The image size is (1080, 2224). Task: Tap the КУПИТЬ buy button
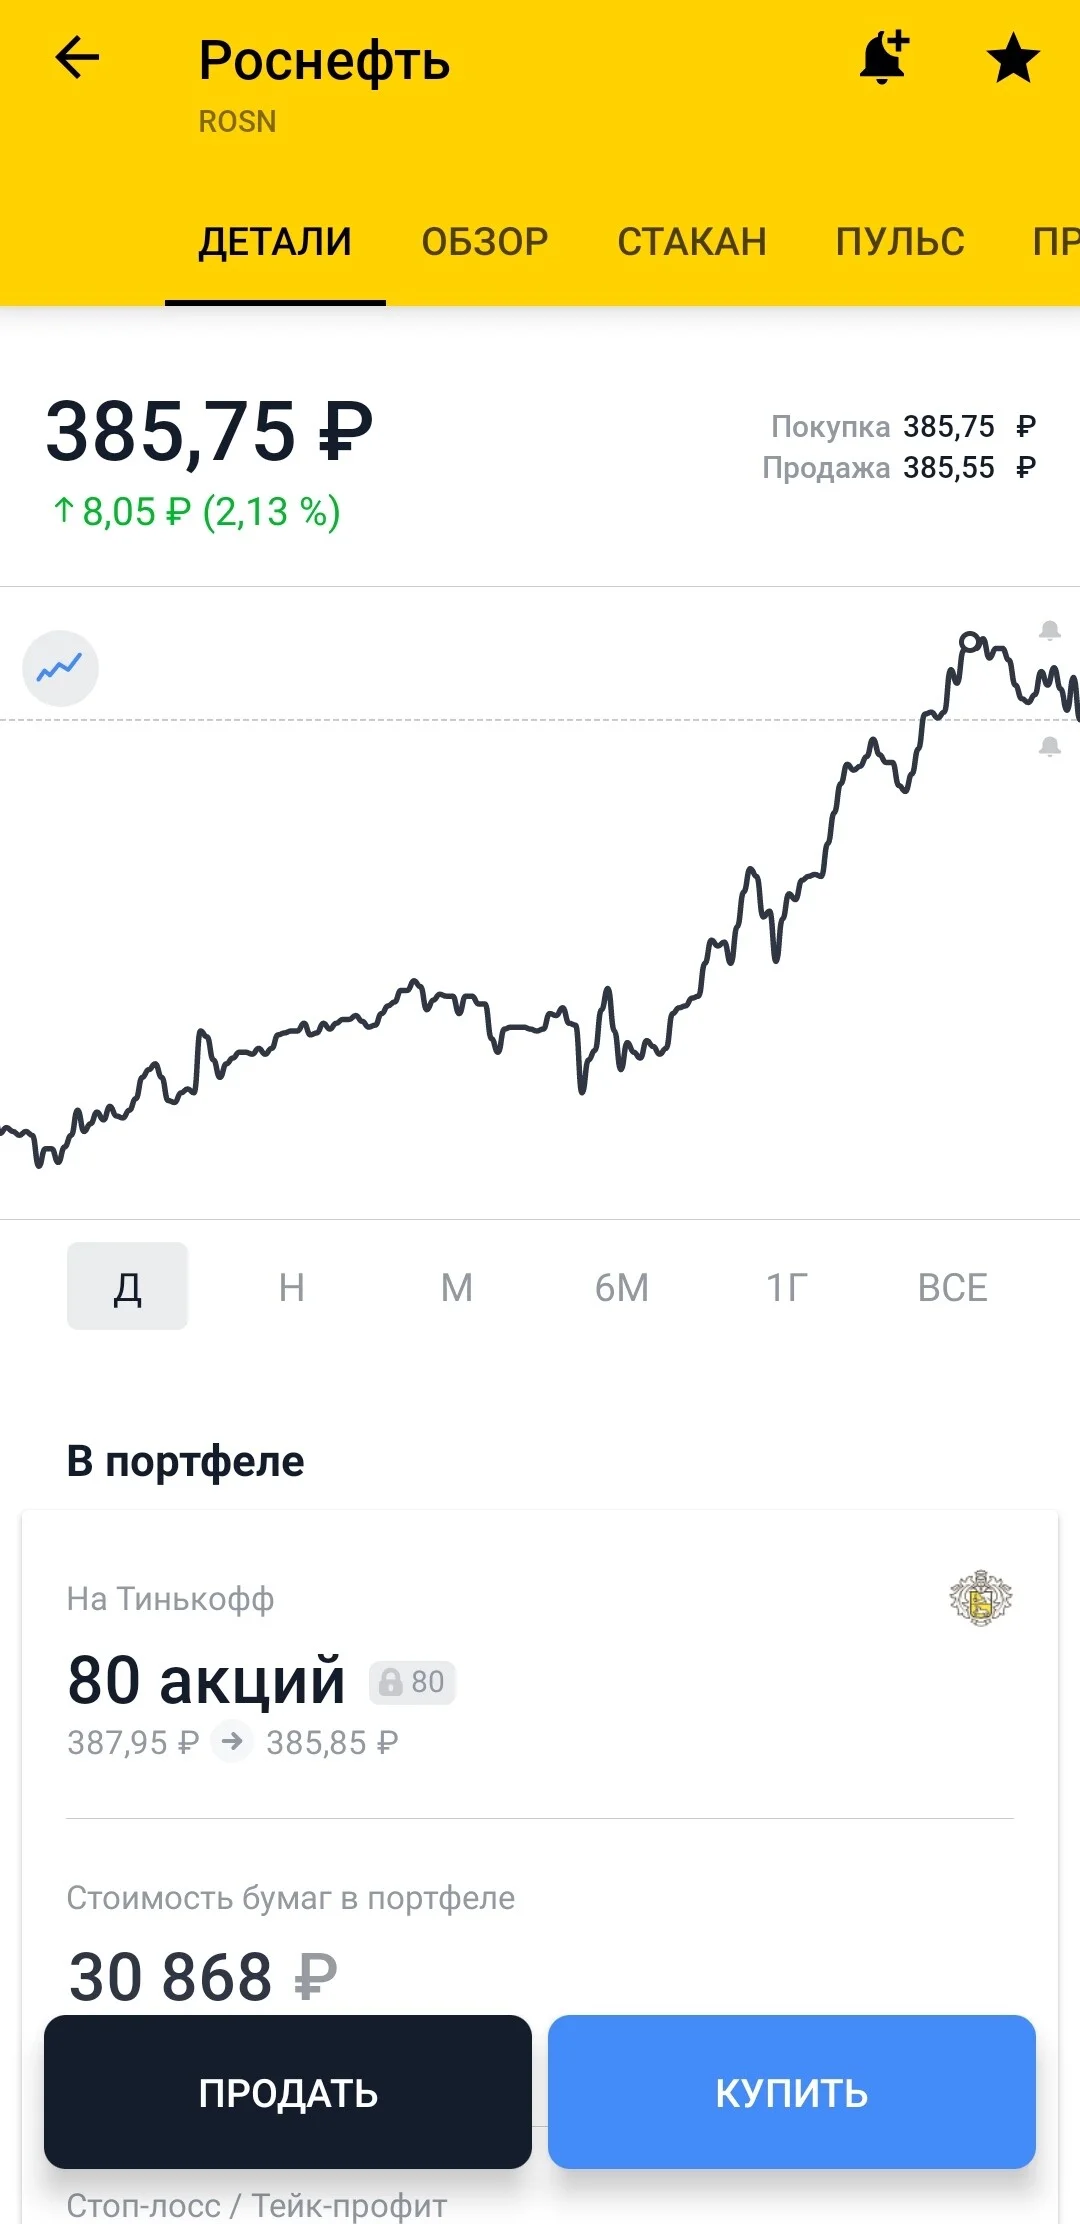tap(792, 2092)
